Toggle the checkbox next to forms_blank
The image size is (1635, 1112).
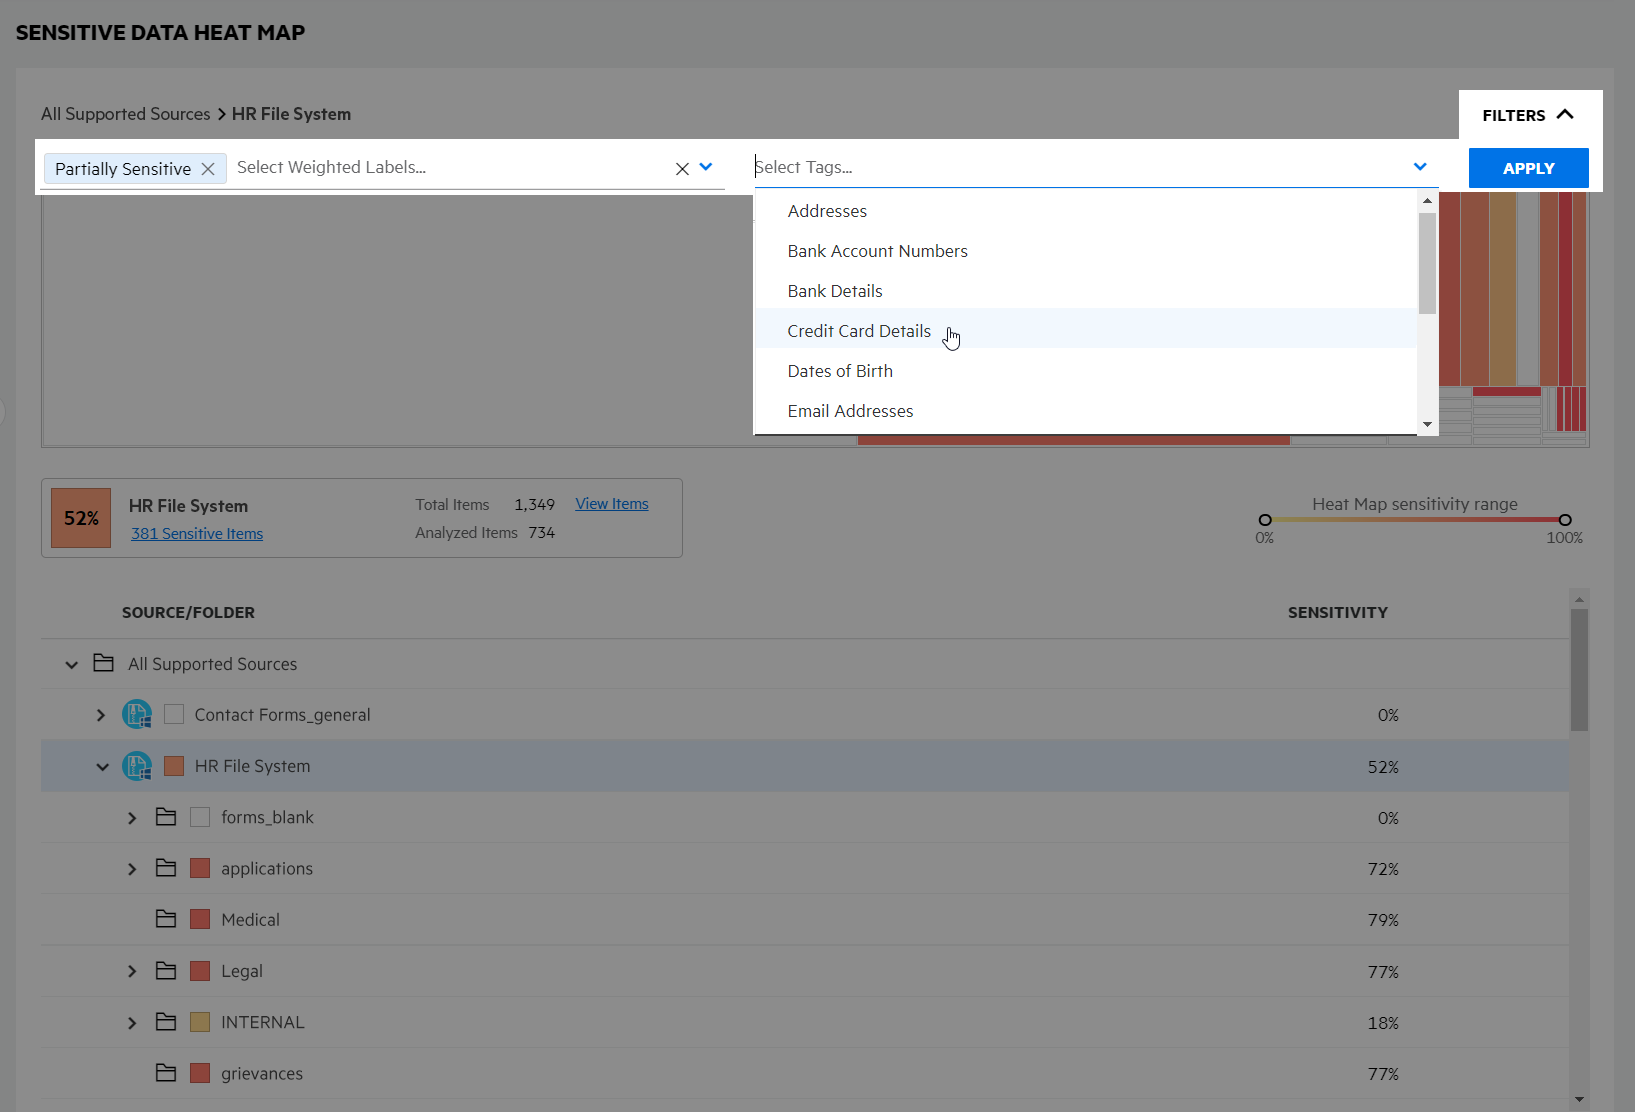click(x=200, y=817)
